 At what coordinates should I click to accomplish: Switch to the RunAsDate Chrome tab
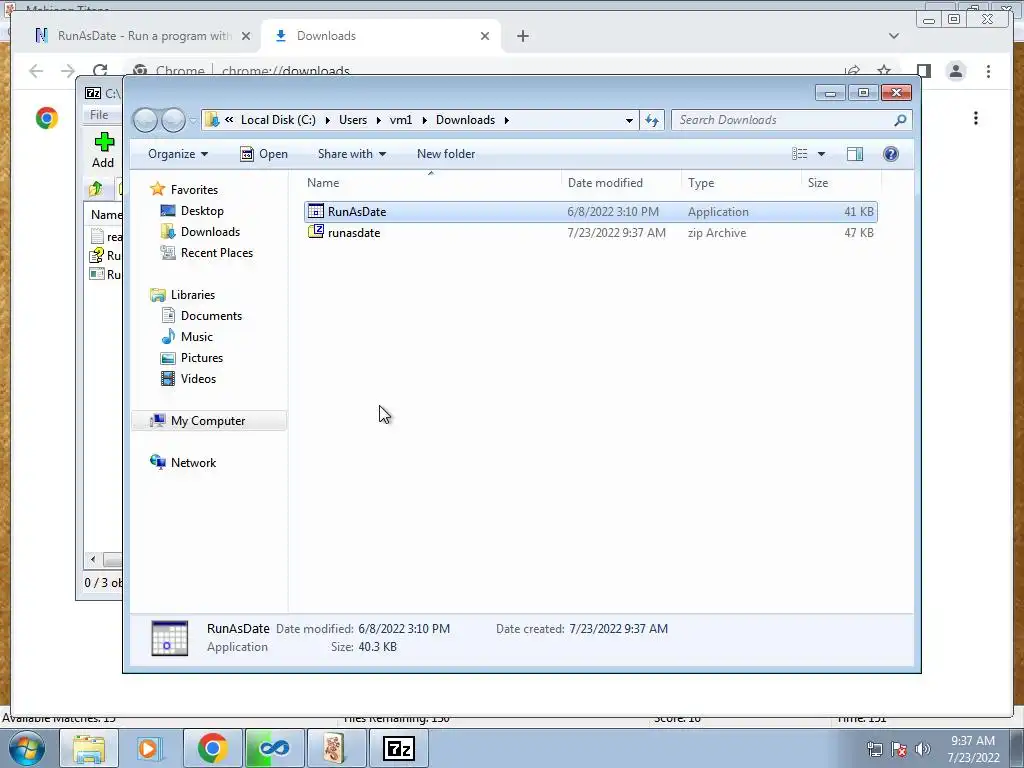142,36
